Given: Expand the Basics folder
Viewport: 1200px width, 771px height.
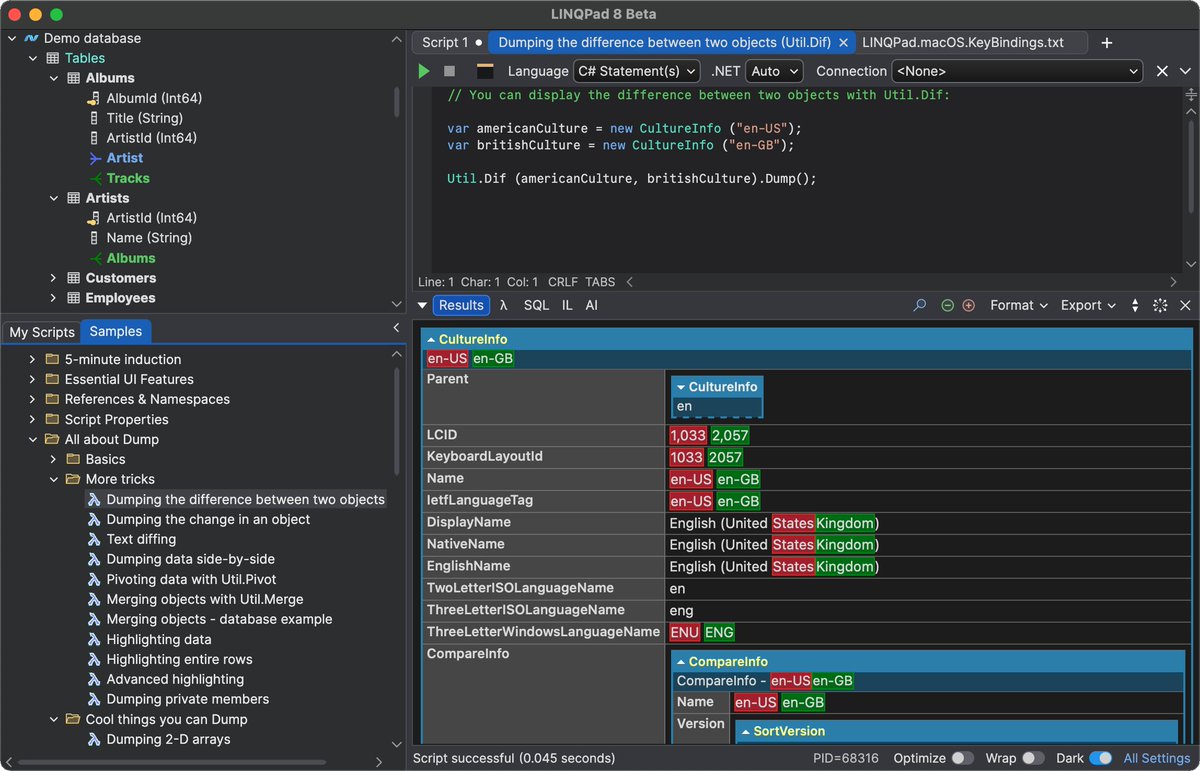Looking at the screenshot, I should (x=54, y=459).
